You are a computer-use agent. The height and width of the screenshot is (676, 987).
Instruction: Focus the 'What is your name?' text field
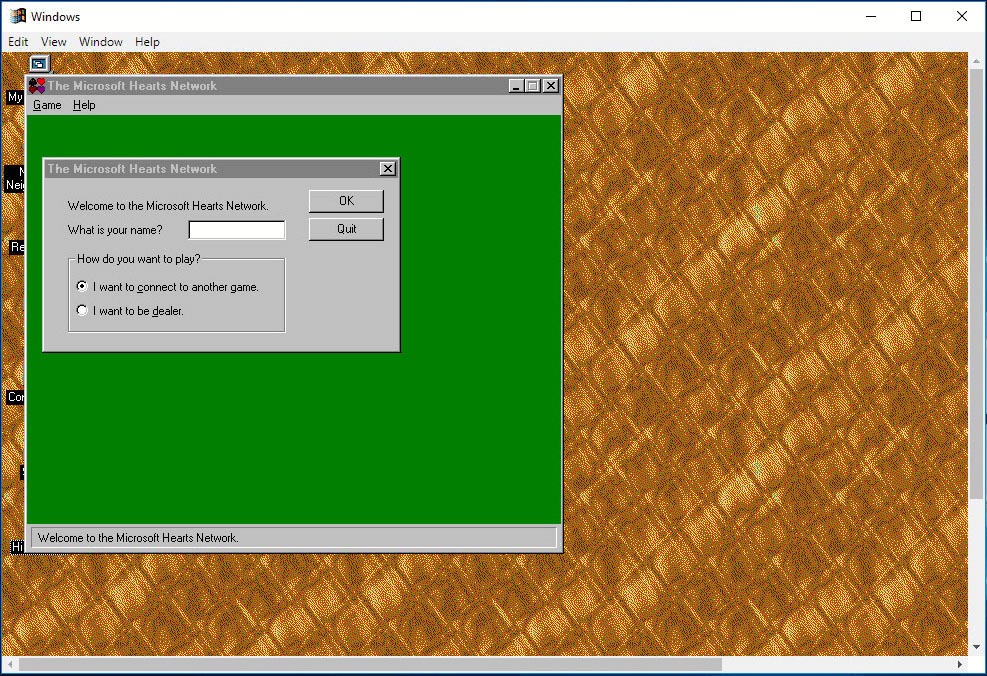pos(237,230)
